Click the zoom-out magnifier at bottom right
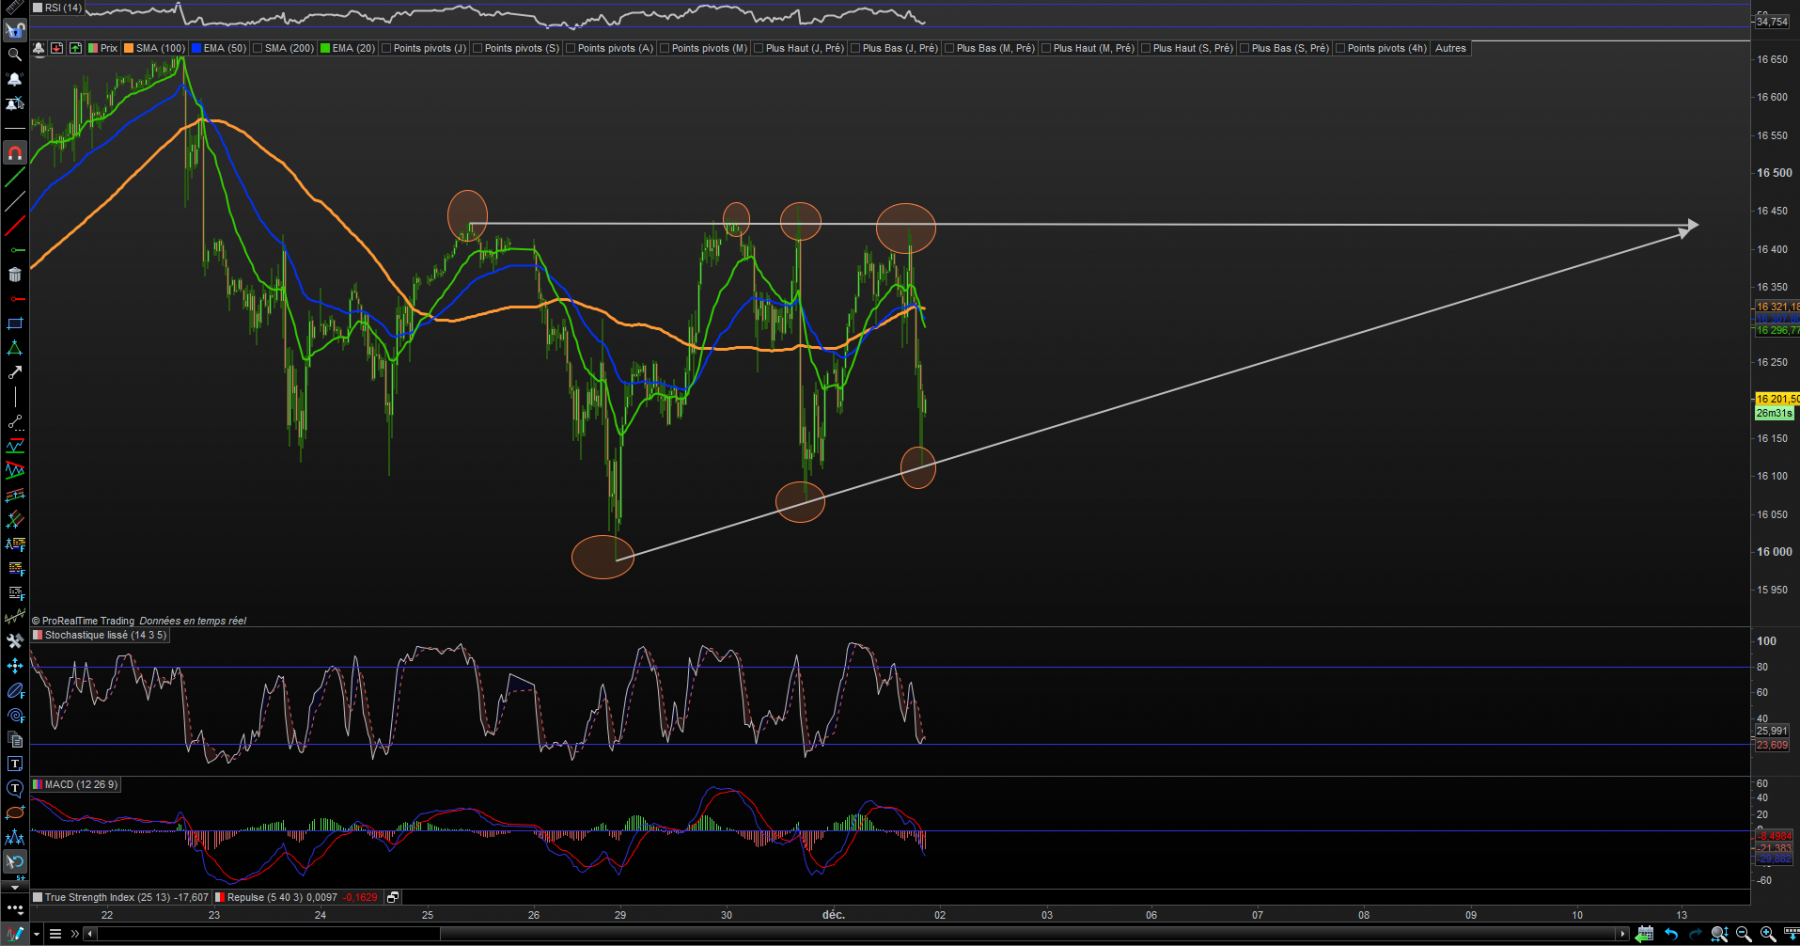Screen dimensions: 1800x946 (1744, 934)
